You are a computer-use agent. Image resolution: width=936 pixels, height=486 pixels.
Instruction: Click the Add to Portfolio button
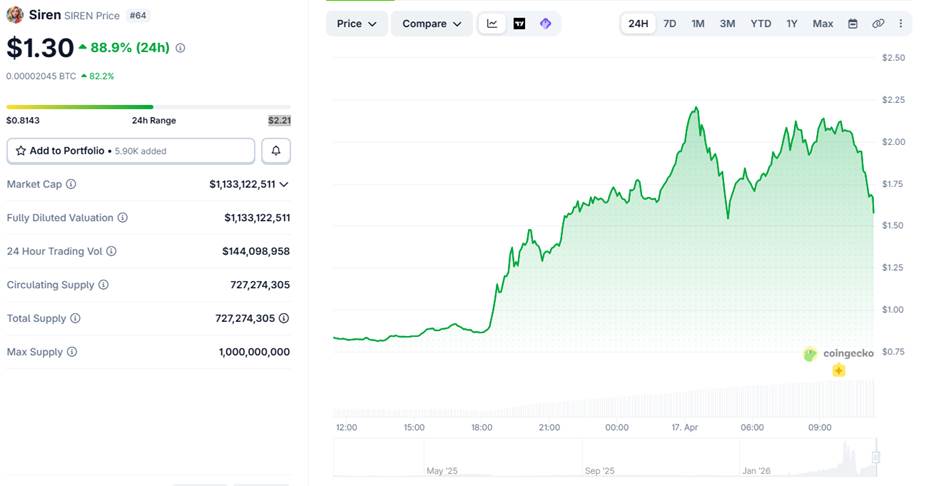pyautogui.click(x=130, y=151)
